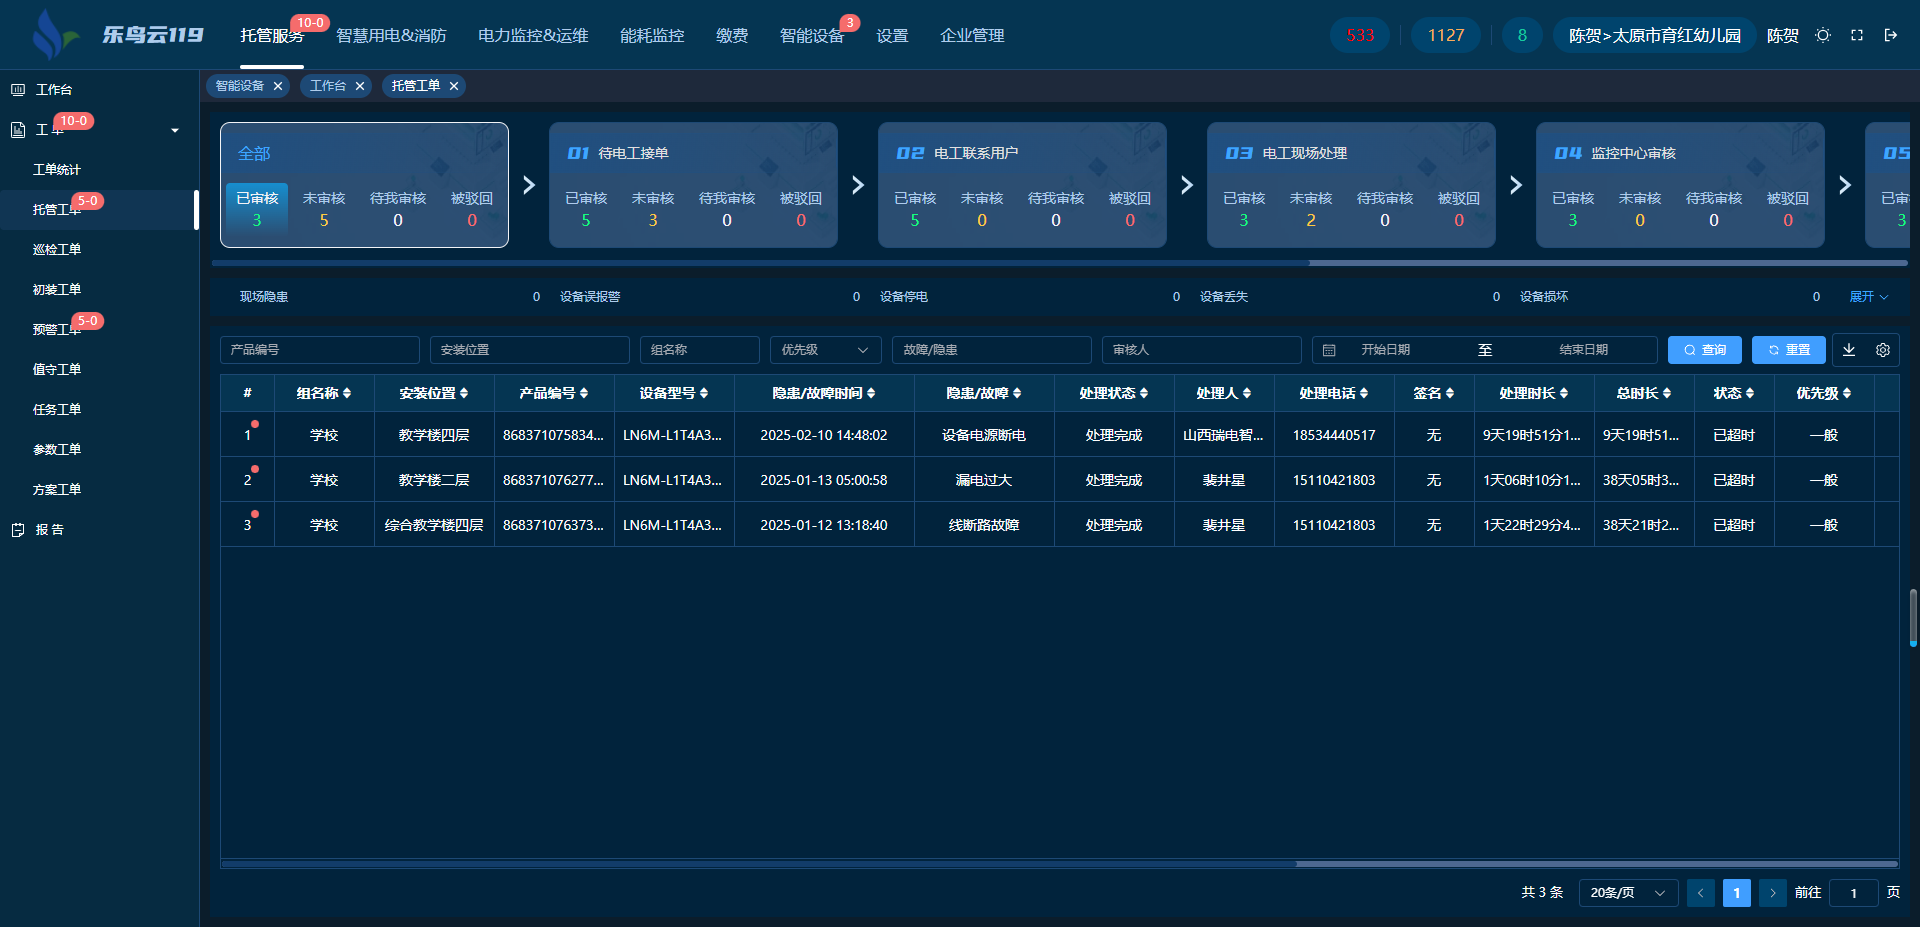
Task: Sort table by 安装位置 column
Action: coord(433,393)
